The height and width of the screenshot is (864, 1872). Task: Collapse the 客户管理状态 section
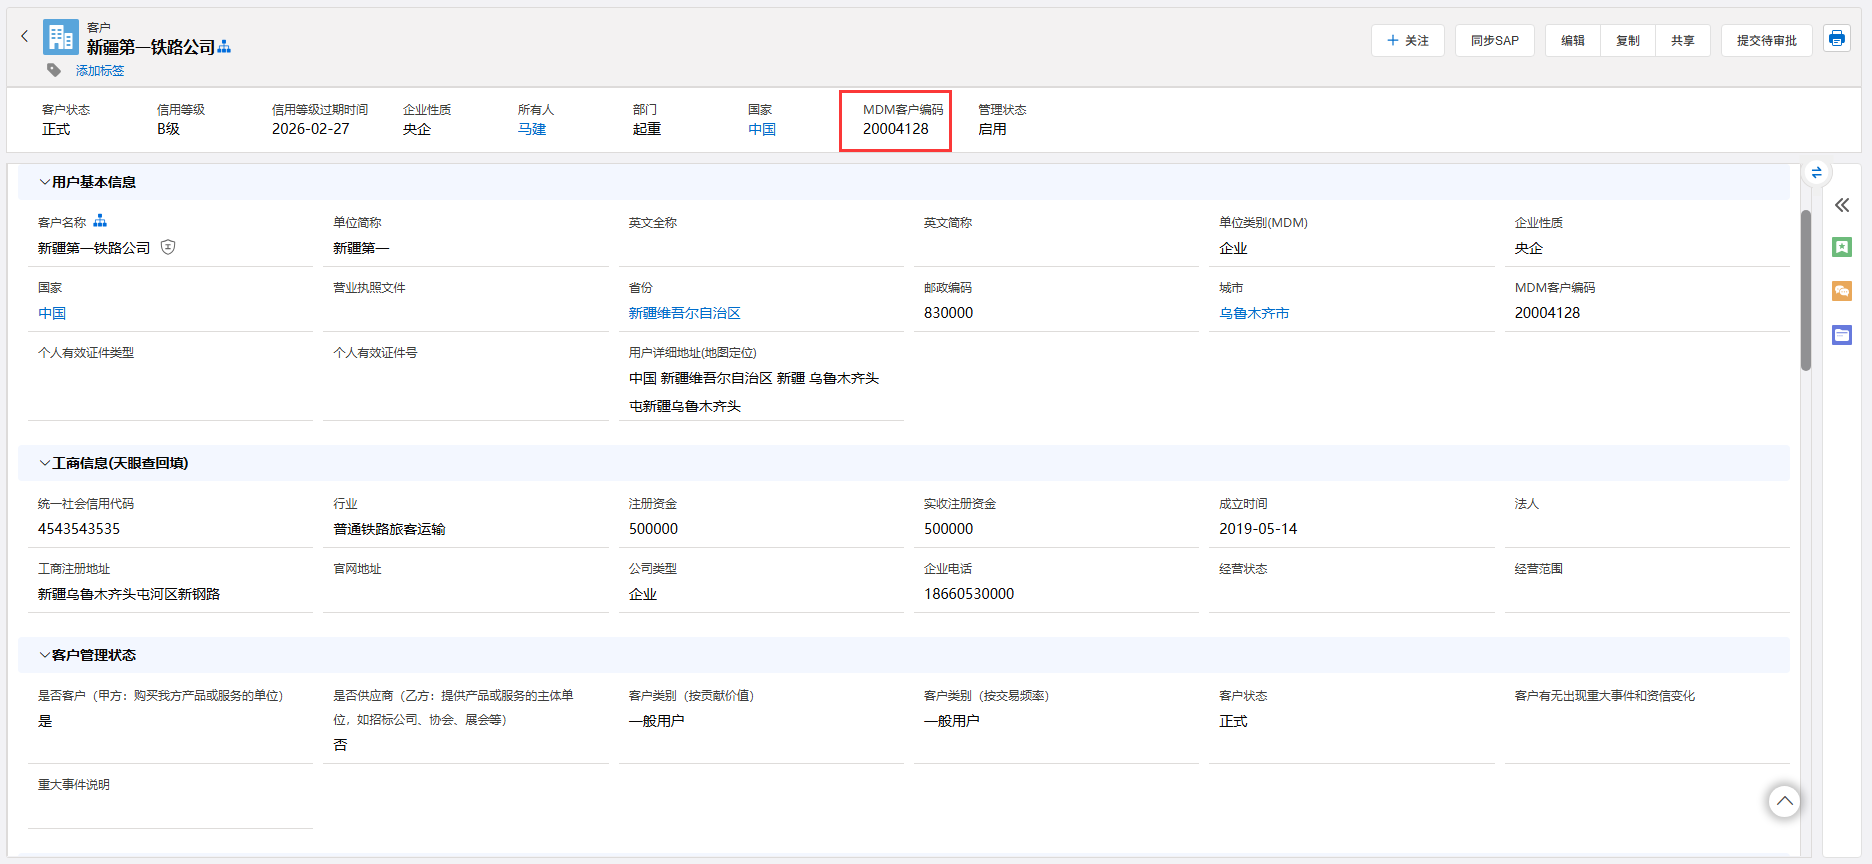[45, 655]
